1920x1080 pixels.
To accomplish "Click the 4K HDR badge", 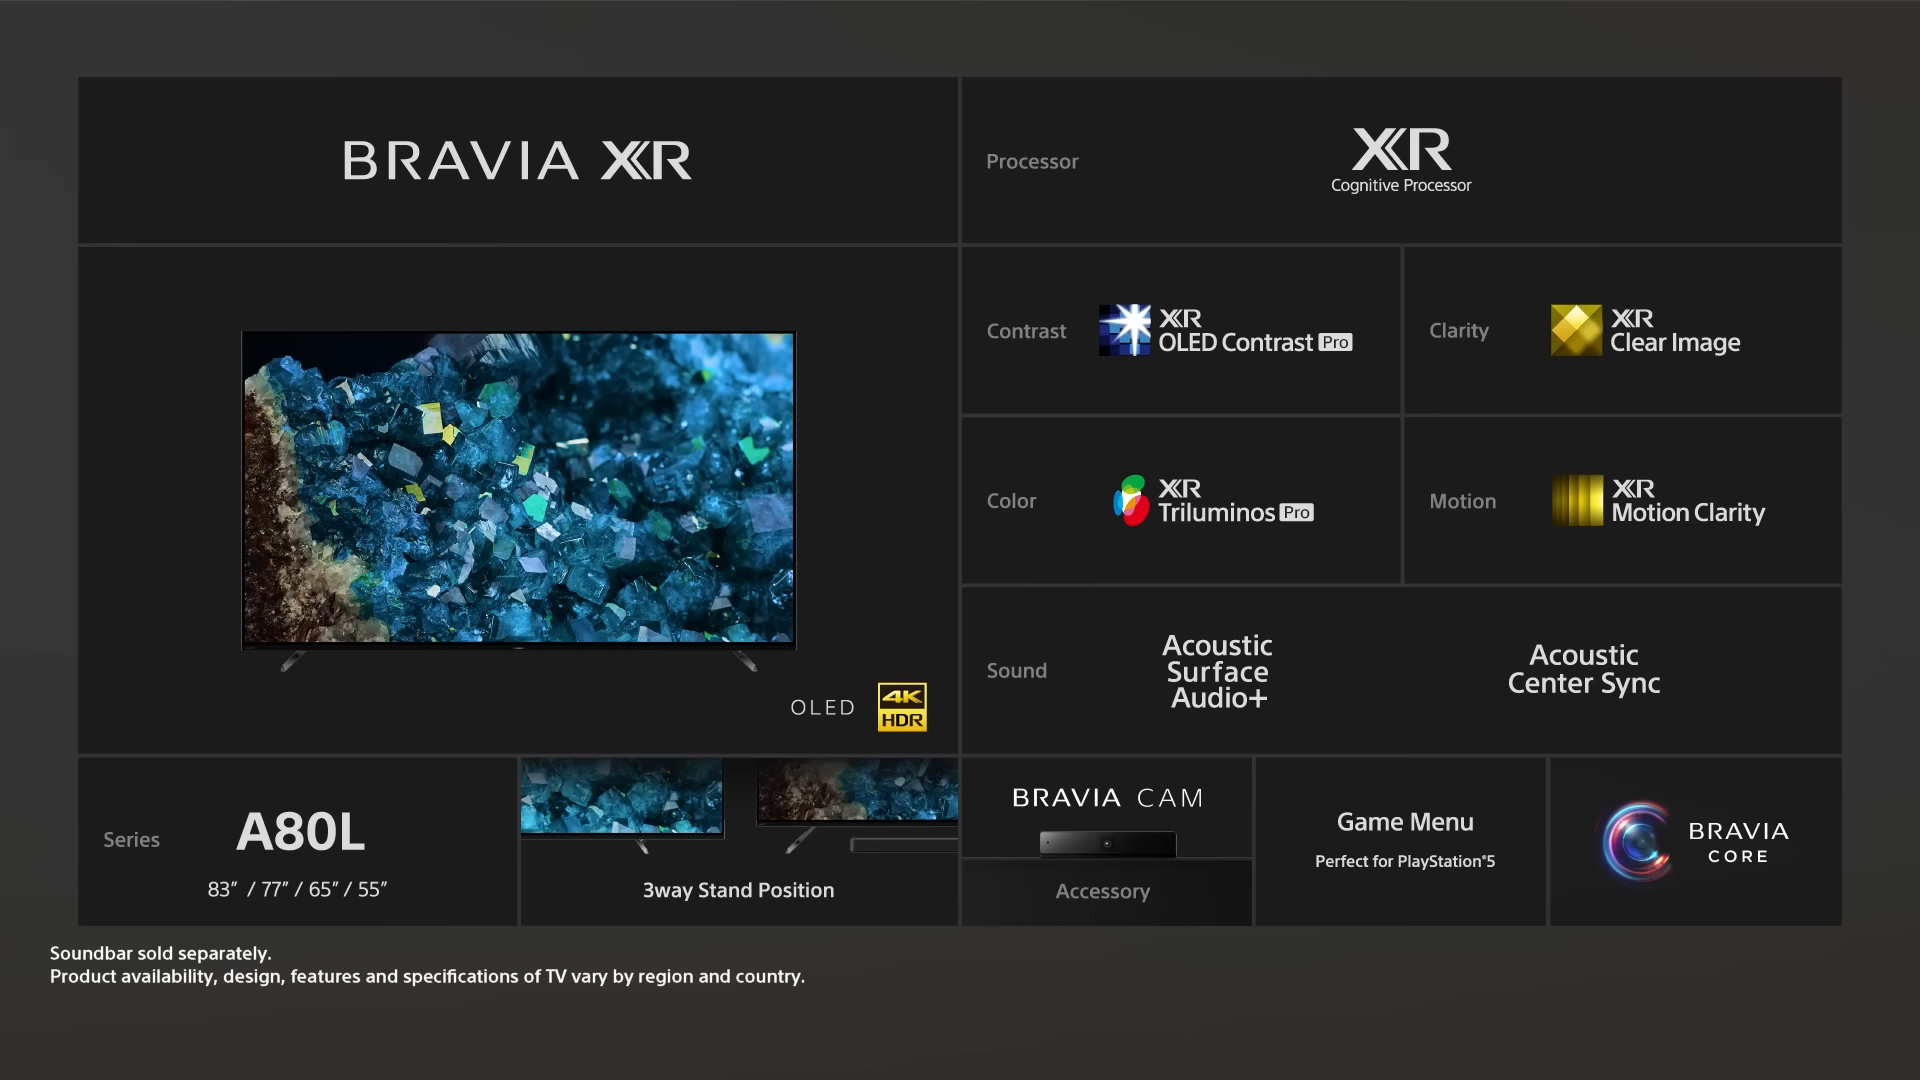I will (902, 707).
